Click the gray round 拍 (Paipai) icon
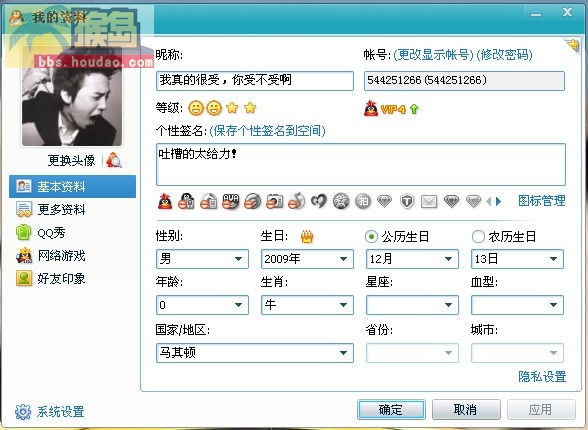The width and height of the screenshot is (588, 430). pyautogui.click(x=363, y=201)
